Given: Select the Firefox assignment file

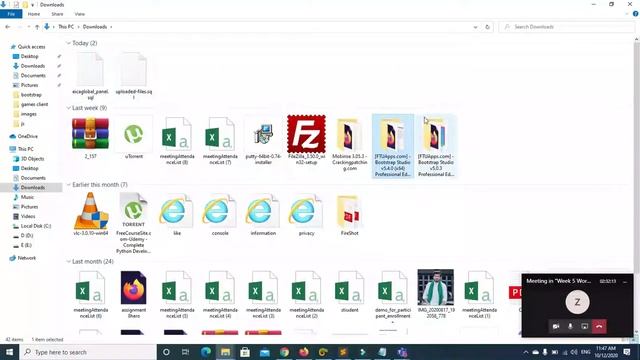Looking at the screenshot, I should (133, 294).
